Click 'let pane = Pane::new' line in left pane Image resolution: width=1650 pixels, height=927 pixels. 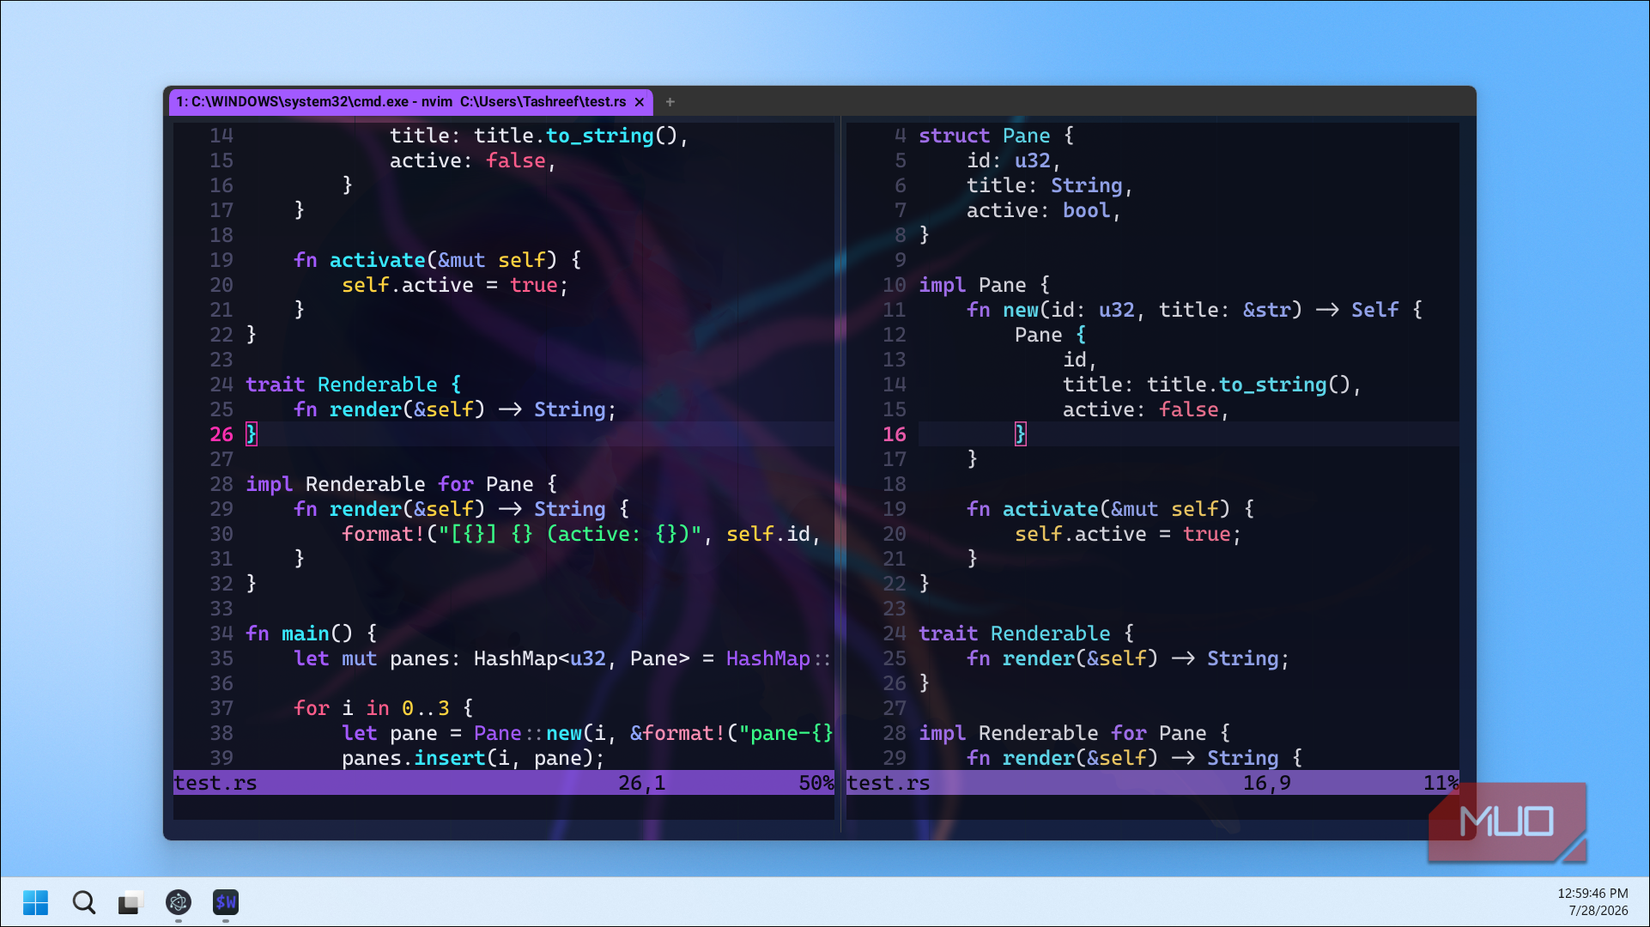point(587,733)
